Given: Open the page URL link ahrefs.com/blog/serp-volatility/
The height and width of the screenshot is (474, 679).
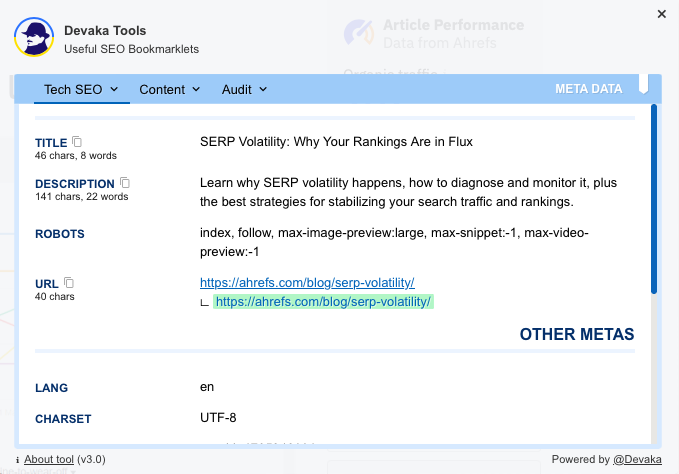Looking at the screenshot, I should pyautogui.click(x=307, y=283).
